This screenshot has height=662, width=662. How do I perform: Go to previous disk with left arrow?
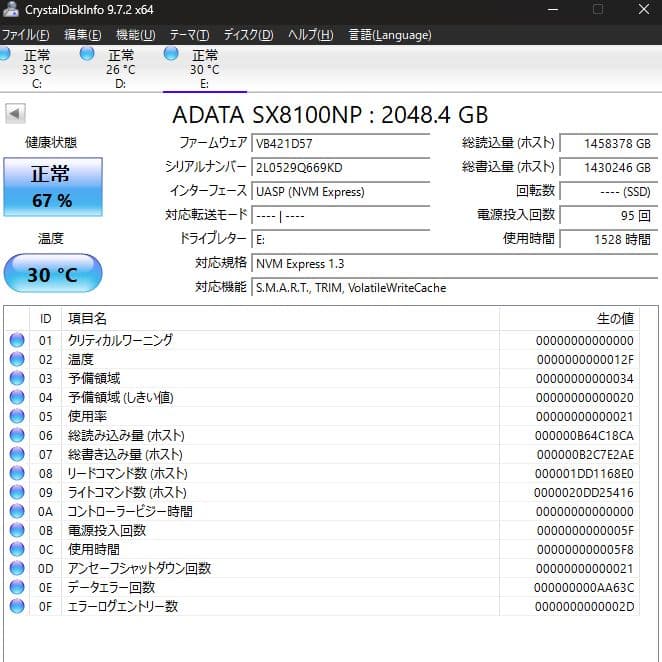pos(15,114)
